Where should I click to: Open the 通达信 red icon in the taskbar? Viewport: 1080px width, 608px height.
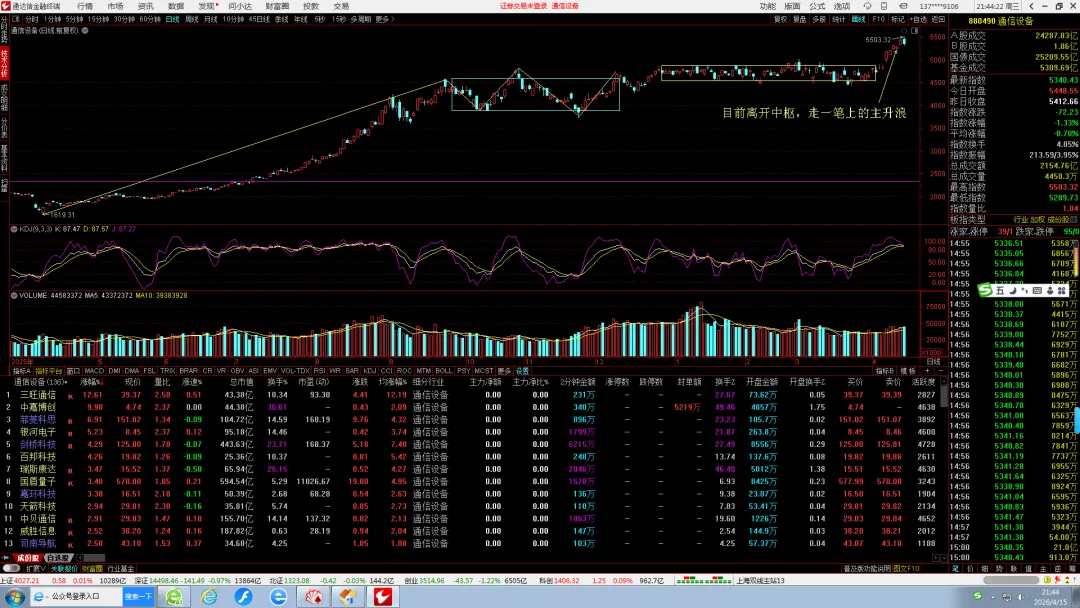(382, 596)
